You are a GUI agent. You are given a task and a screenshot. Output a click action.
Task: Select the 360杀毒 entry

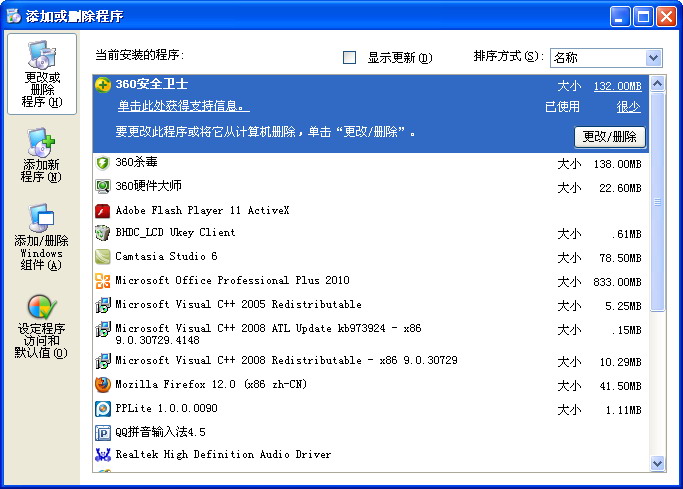pyautogui.click(x=370, y=163)
